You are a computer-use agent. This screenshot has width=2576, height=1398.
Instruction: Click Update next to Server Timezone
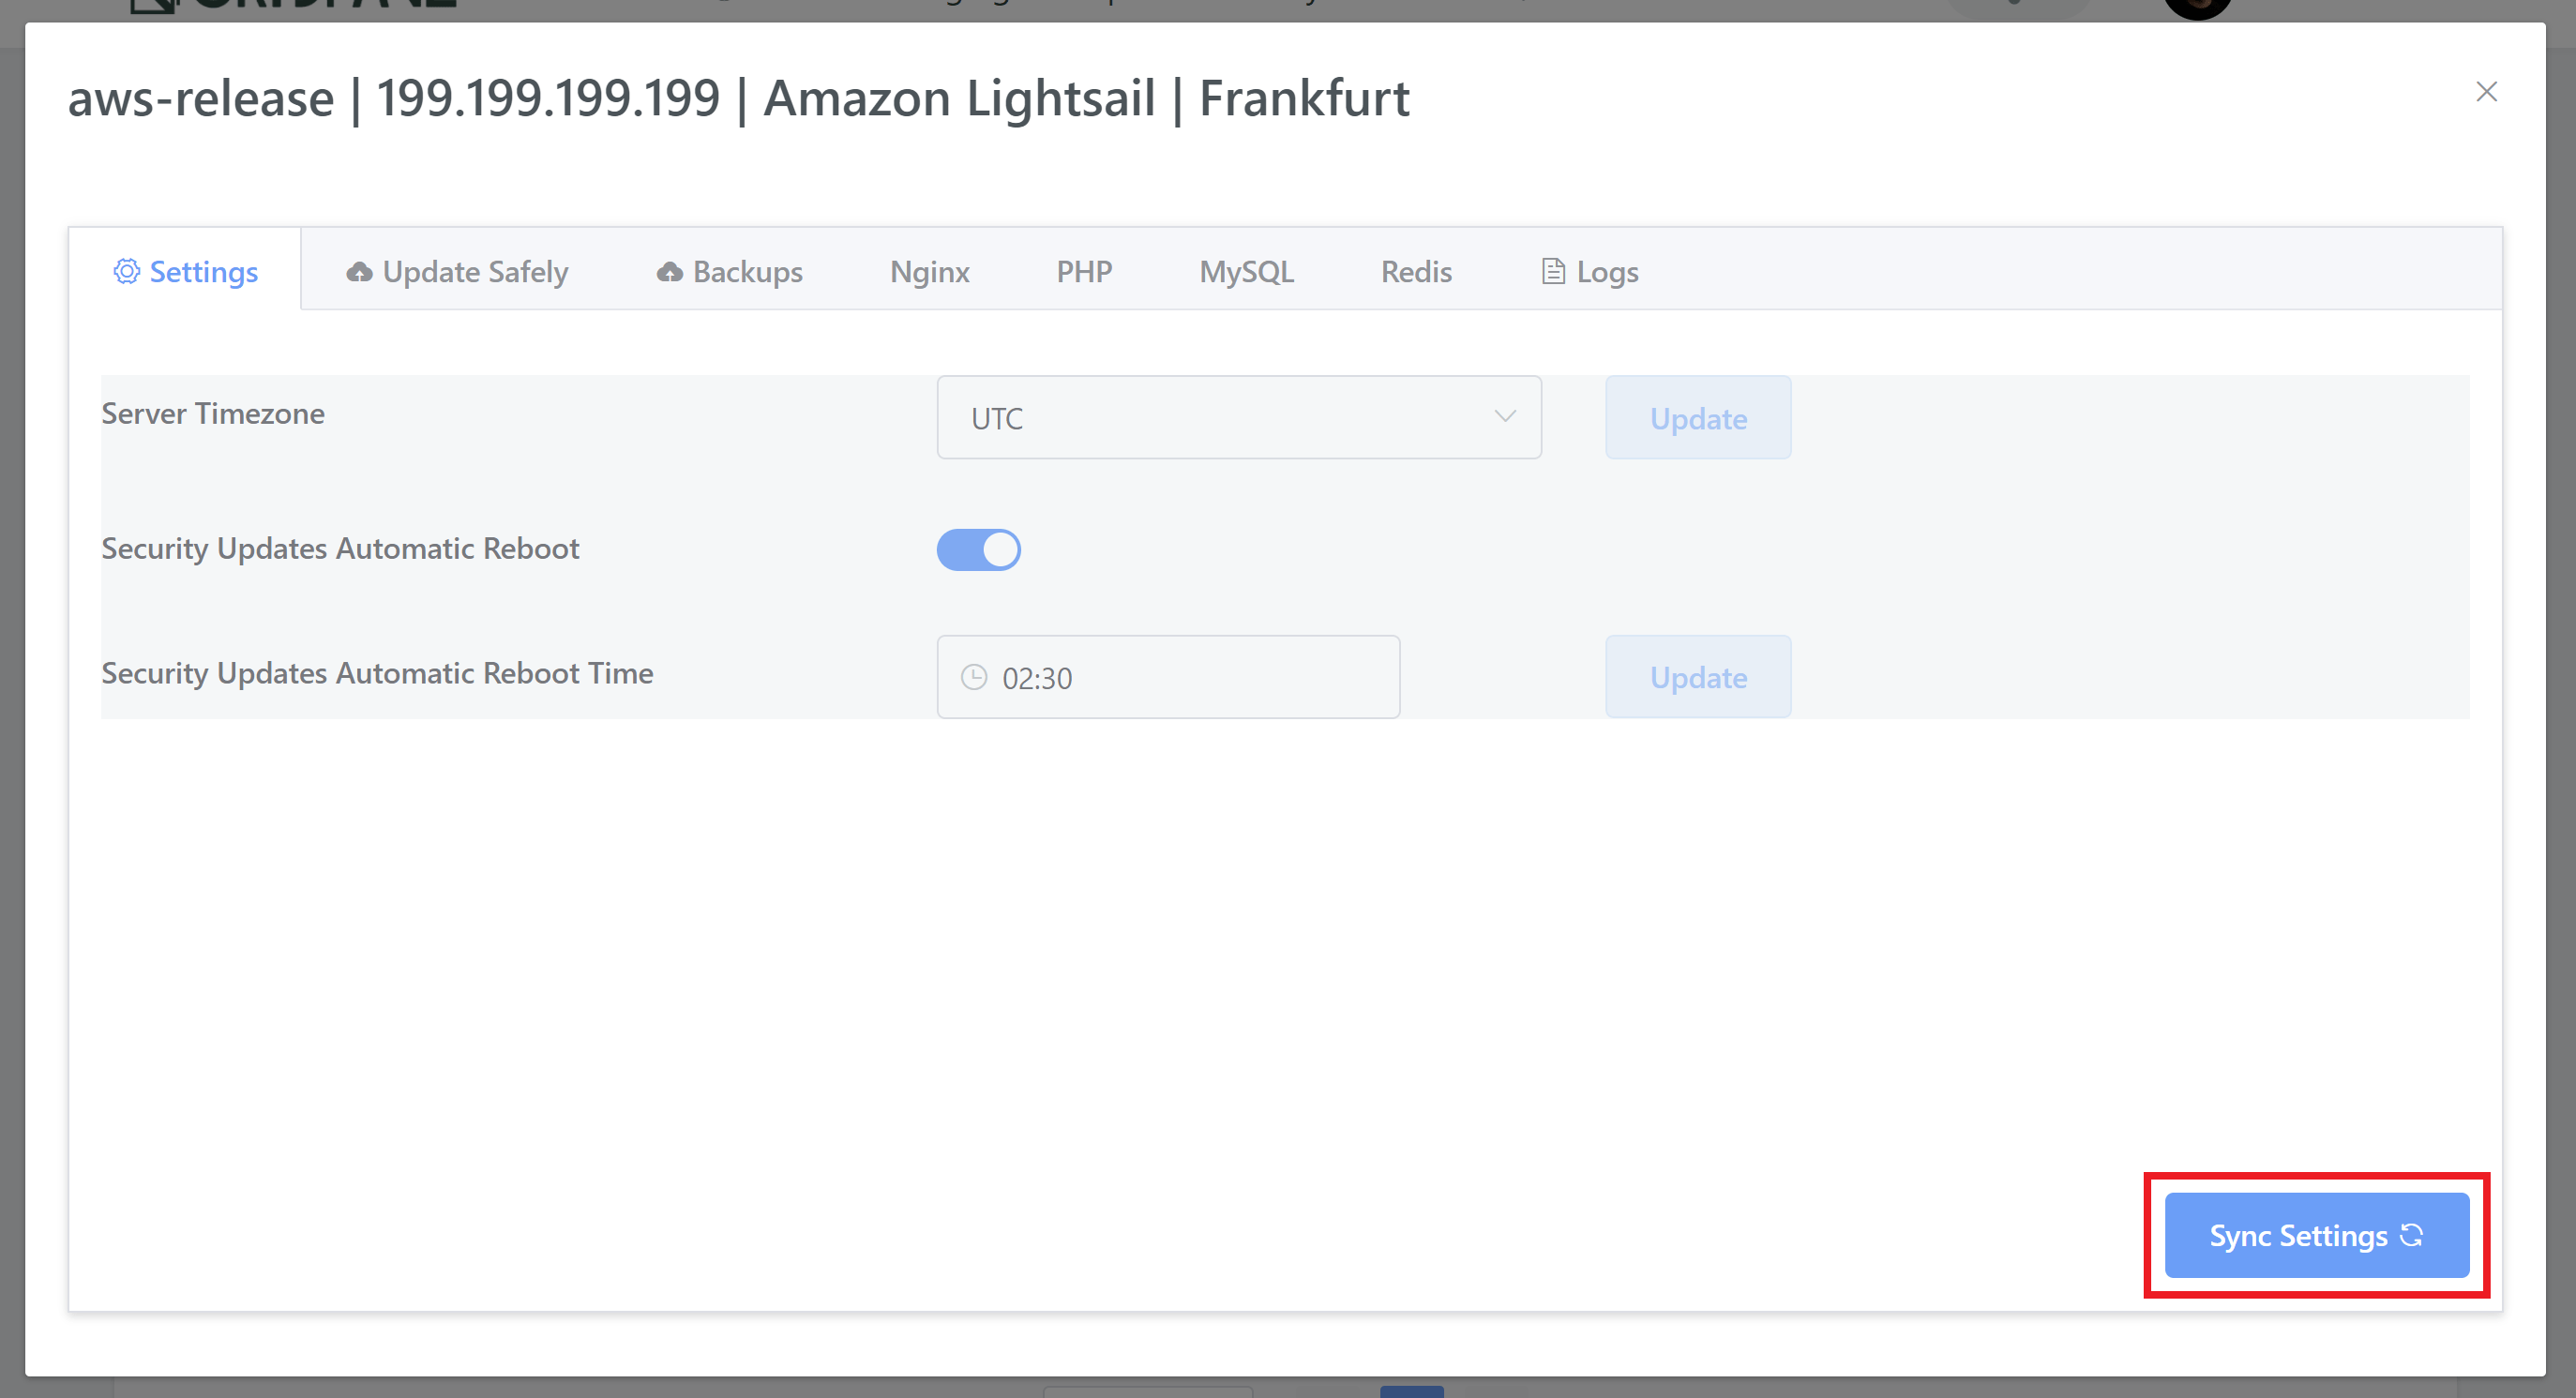click(x=1697, y=418)
